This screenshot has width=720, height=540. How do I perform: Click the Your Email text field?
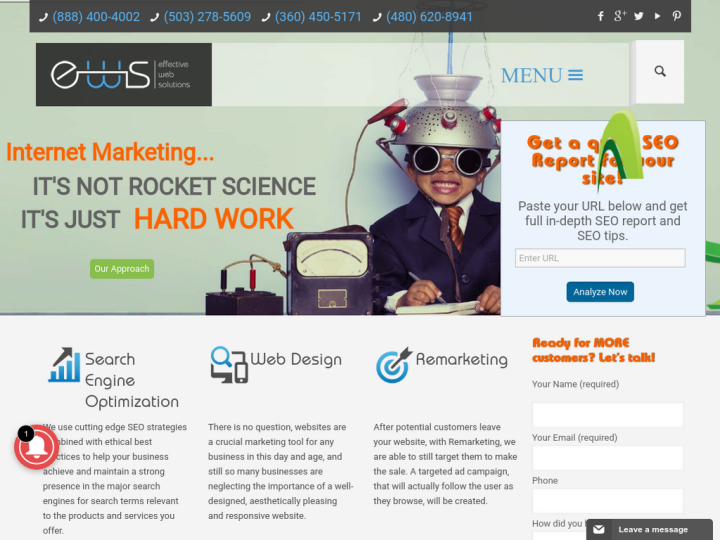coord(607,458)
